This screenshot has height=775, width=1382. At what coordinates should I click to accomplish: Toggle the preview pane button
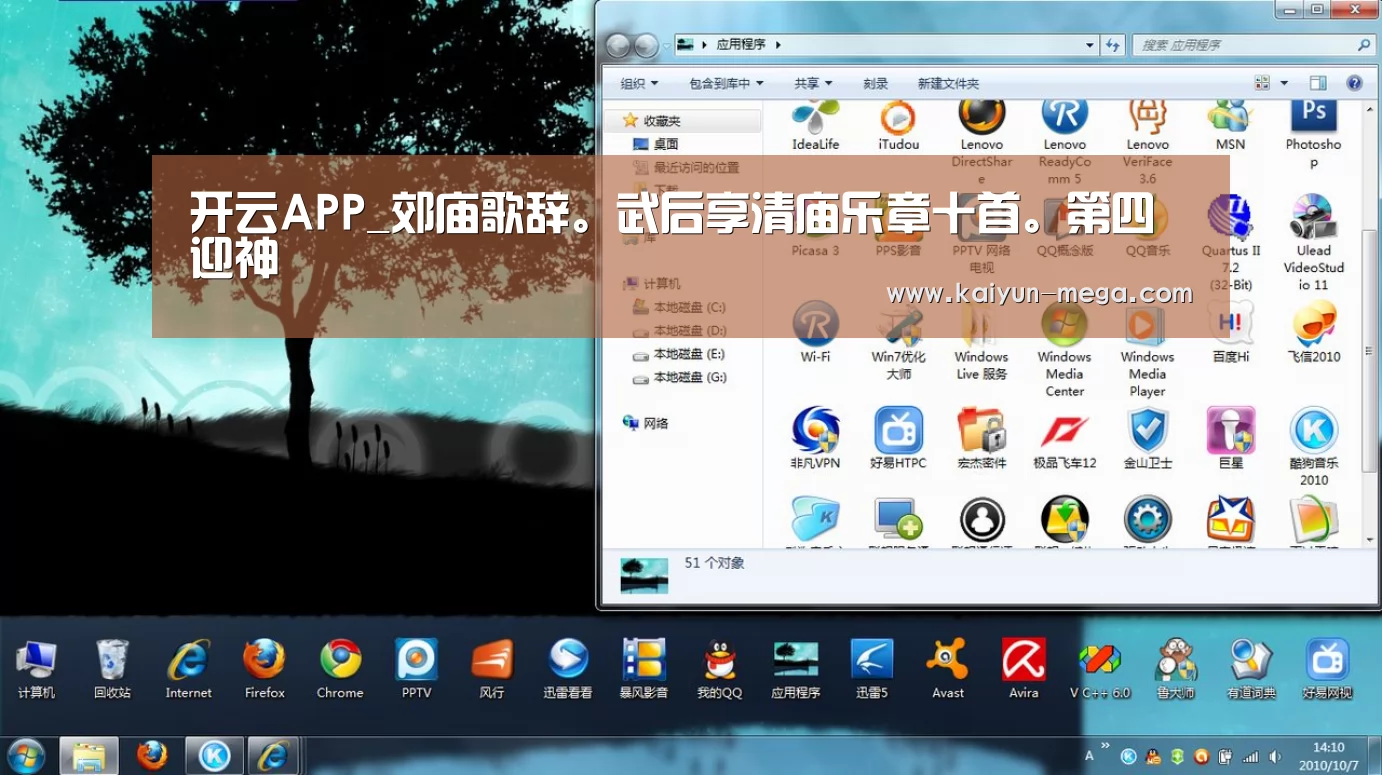(x=1318, y=84)
